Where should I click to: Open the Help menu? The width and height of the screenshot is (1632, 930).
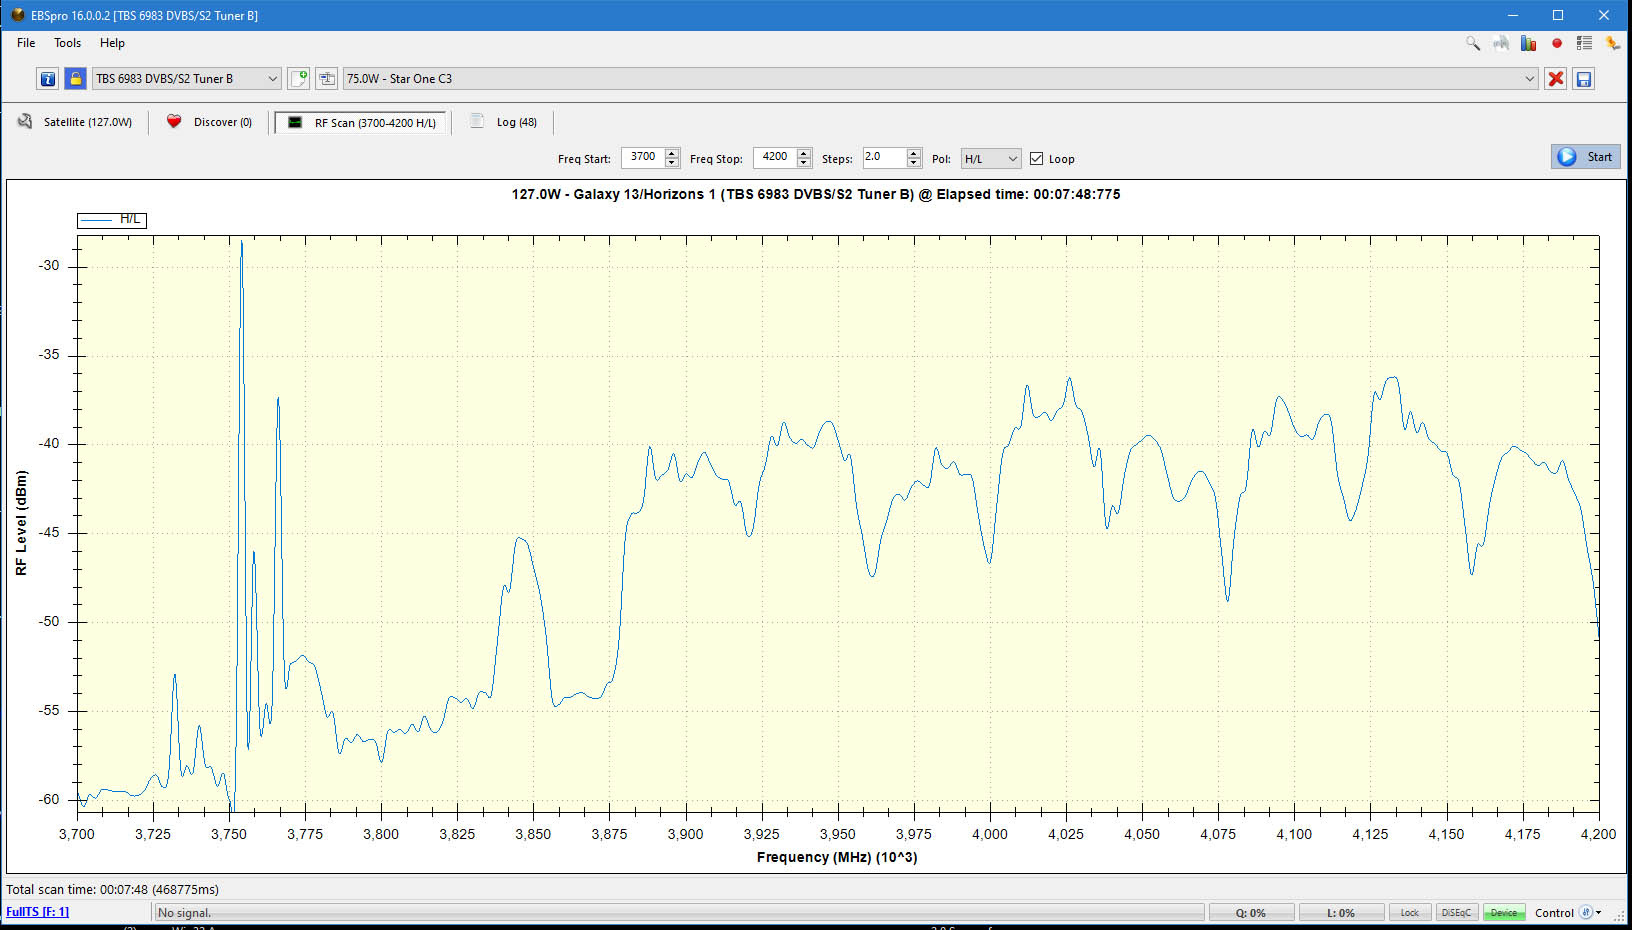click(112, 43)
